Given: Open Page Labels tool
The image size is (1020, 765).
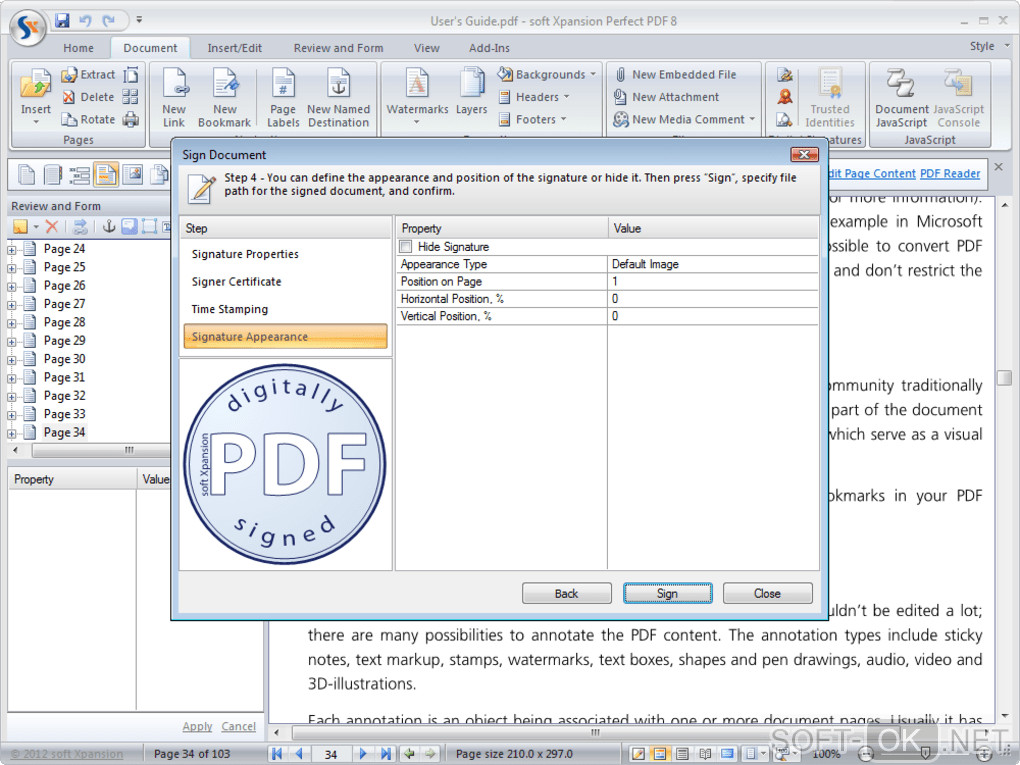Looking at the screenshot, I should pos(283,98).
